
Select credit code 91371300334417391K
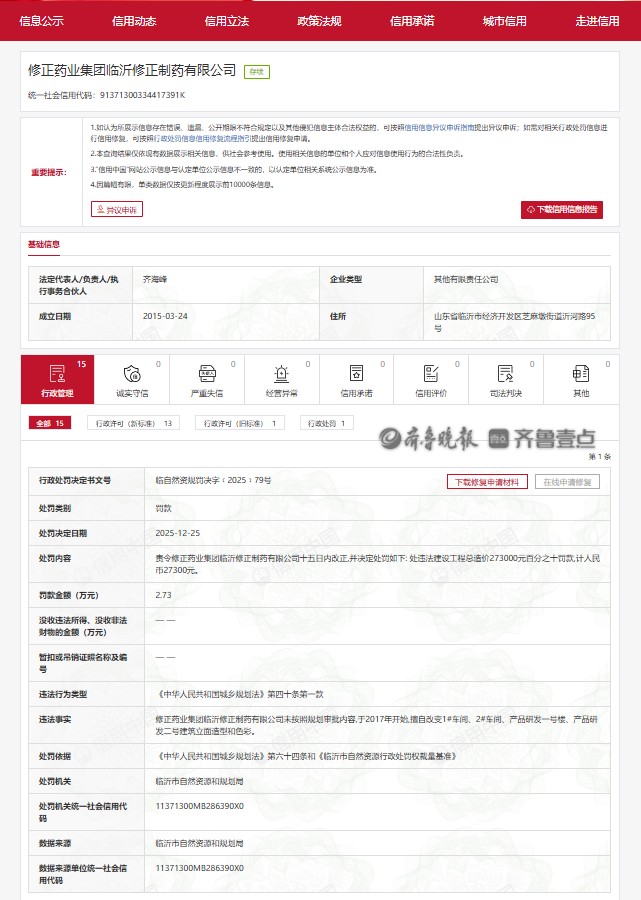pos(142,95)
